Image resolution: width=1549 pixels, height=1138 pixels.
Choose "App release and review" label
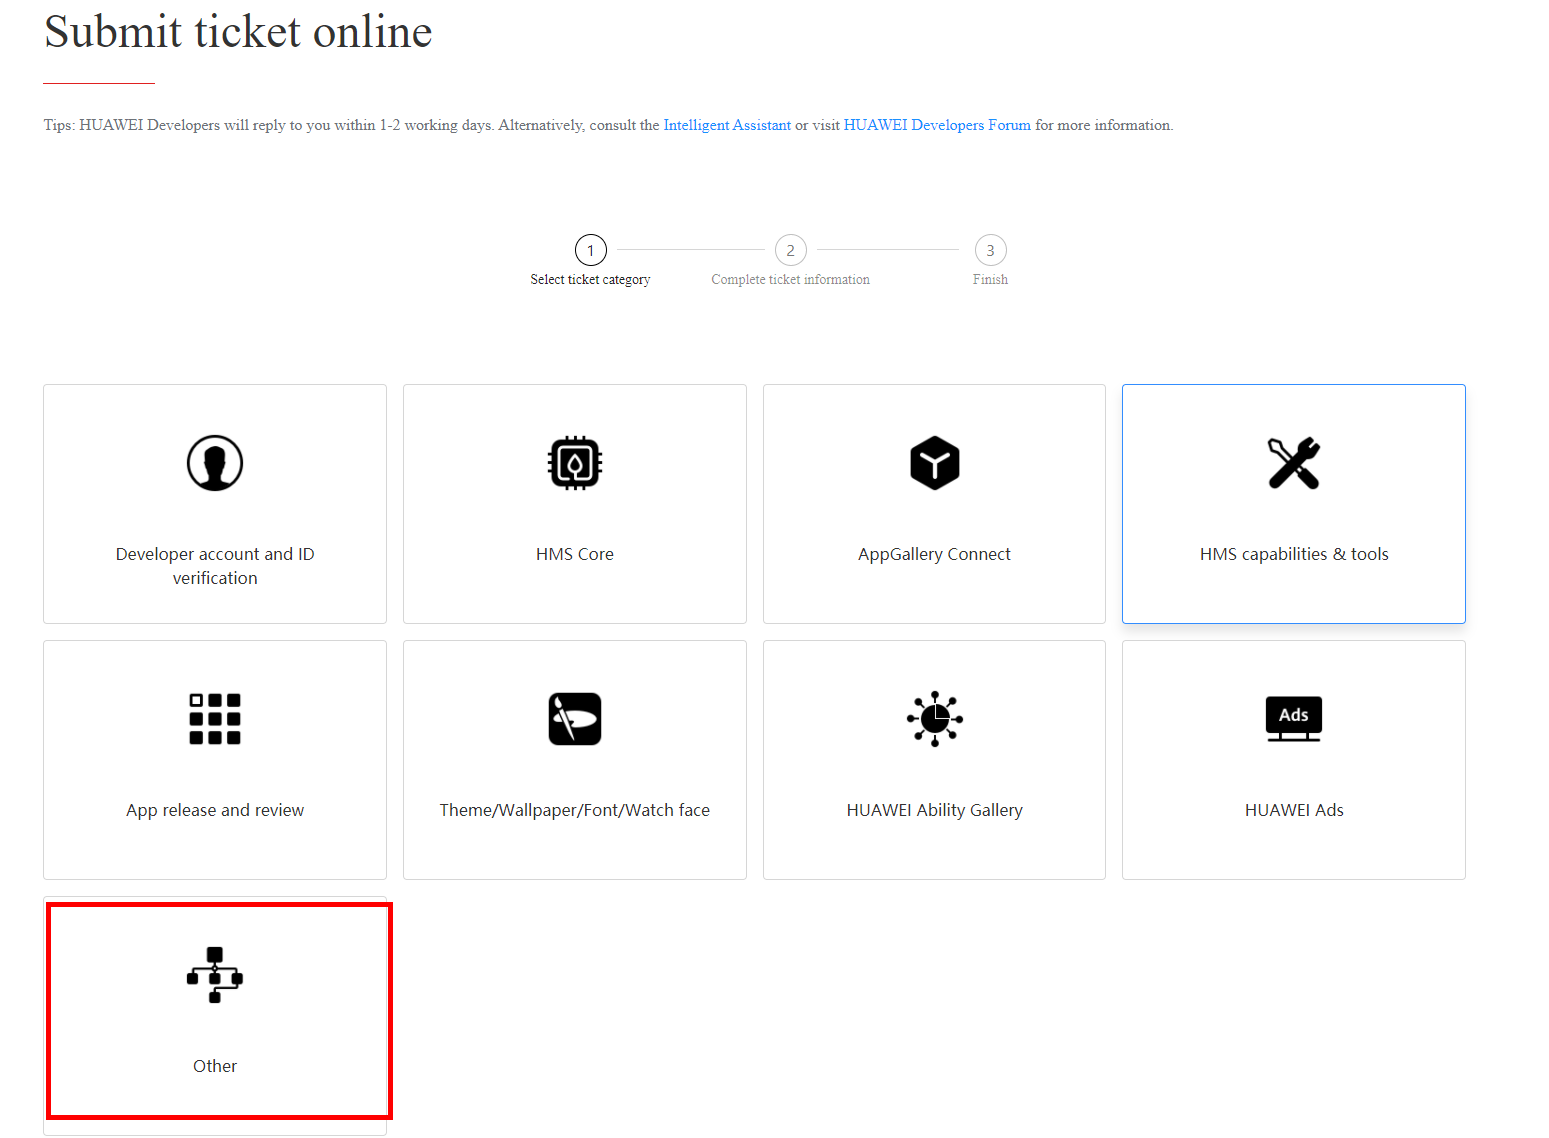[x=215, y=810]
